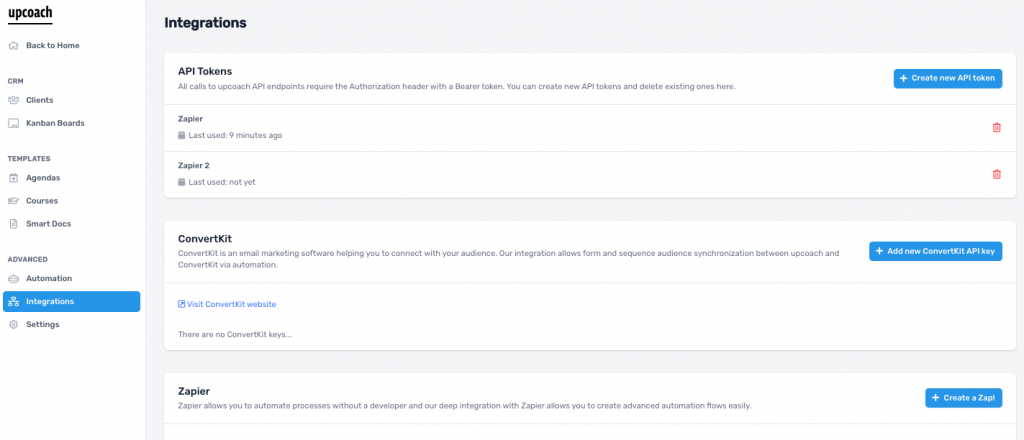Click the Zapier 2 token name
The image size is (1024, 440).
click(193, 166)
